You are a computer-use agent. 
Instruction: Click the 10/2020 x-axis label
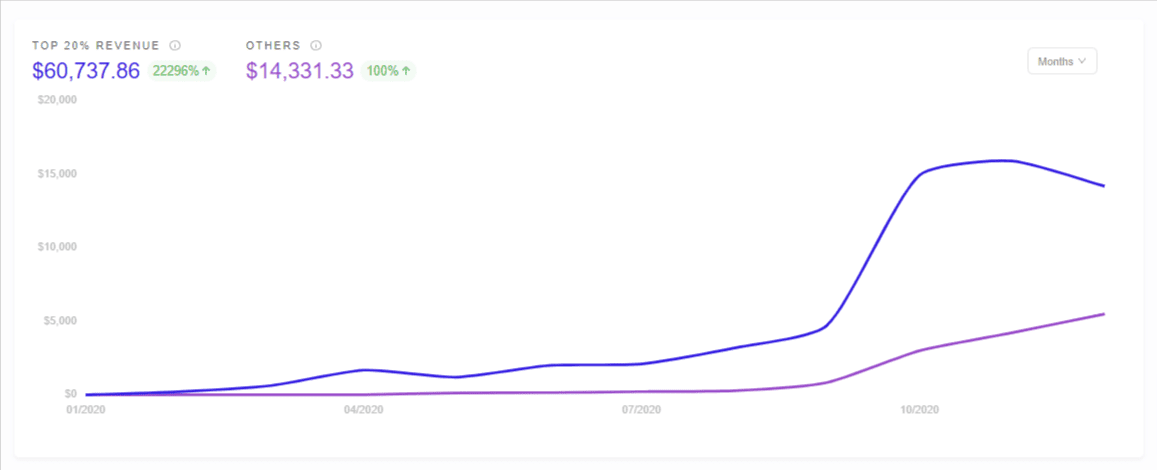click(x=919, y=409)
